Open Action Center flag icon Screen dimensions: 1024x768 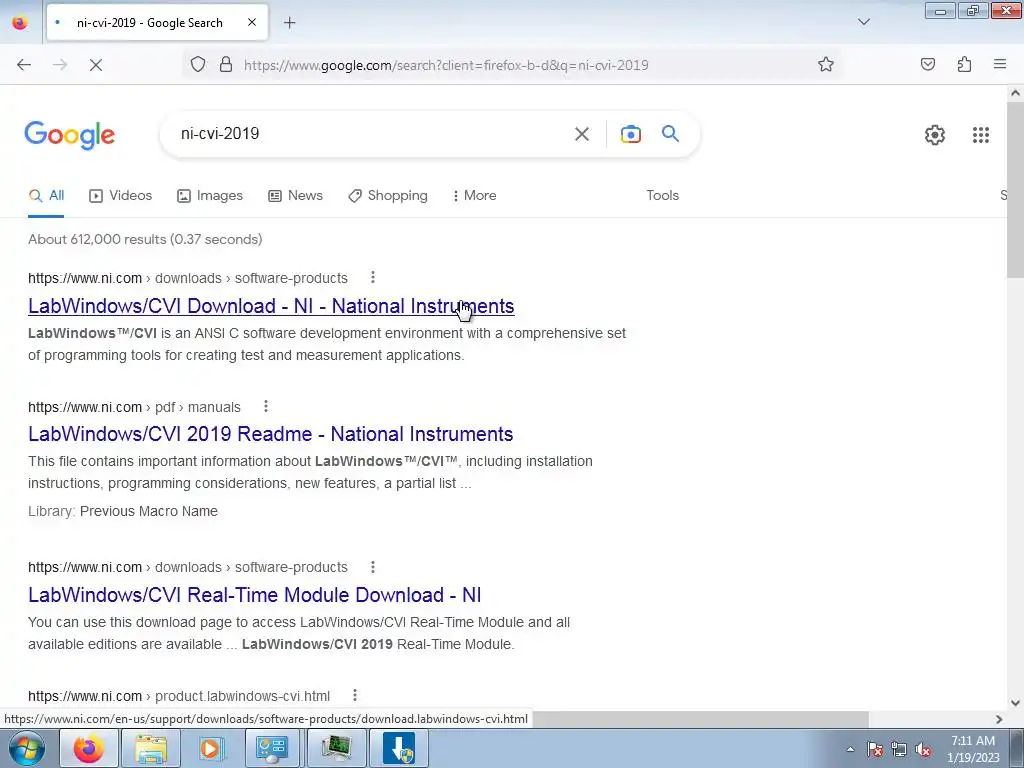tap(875, 749)
